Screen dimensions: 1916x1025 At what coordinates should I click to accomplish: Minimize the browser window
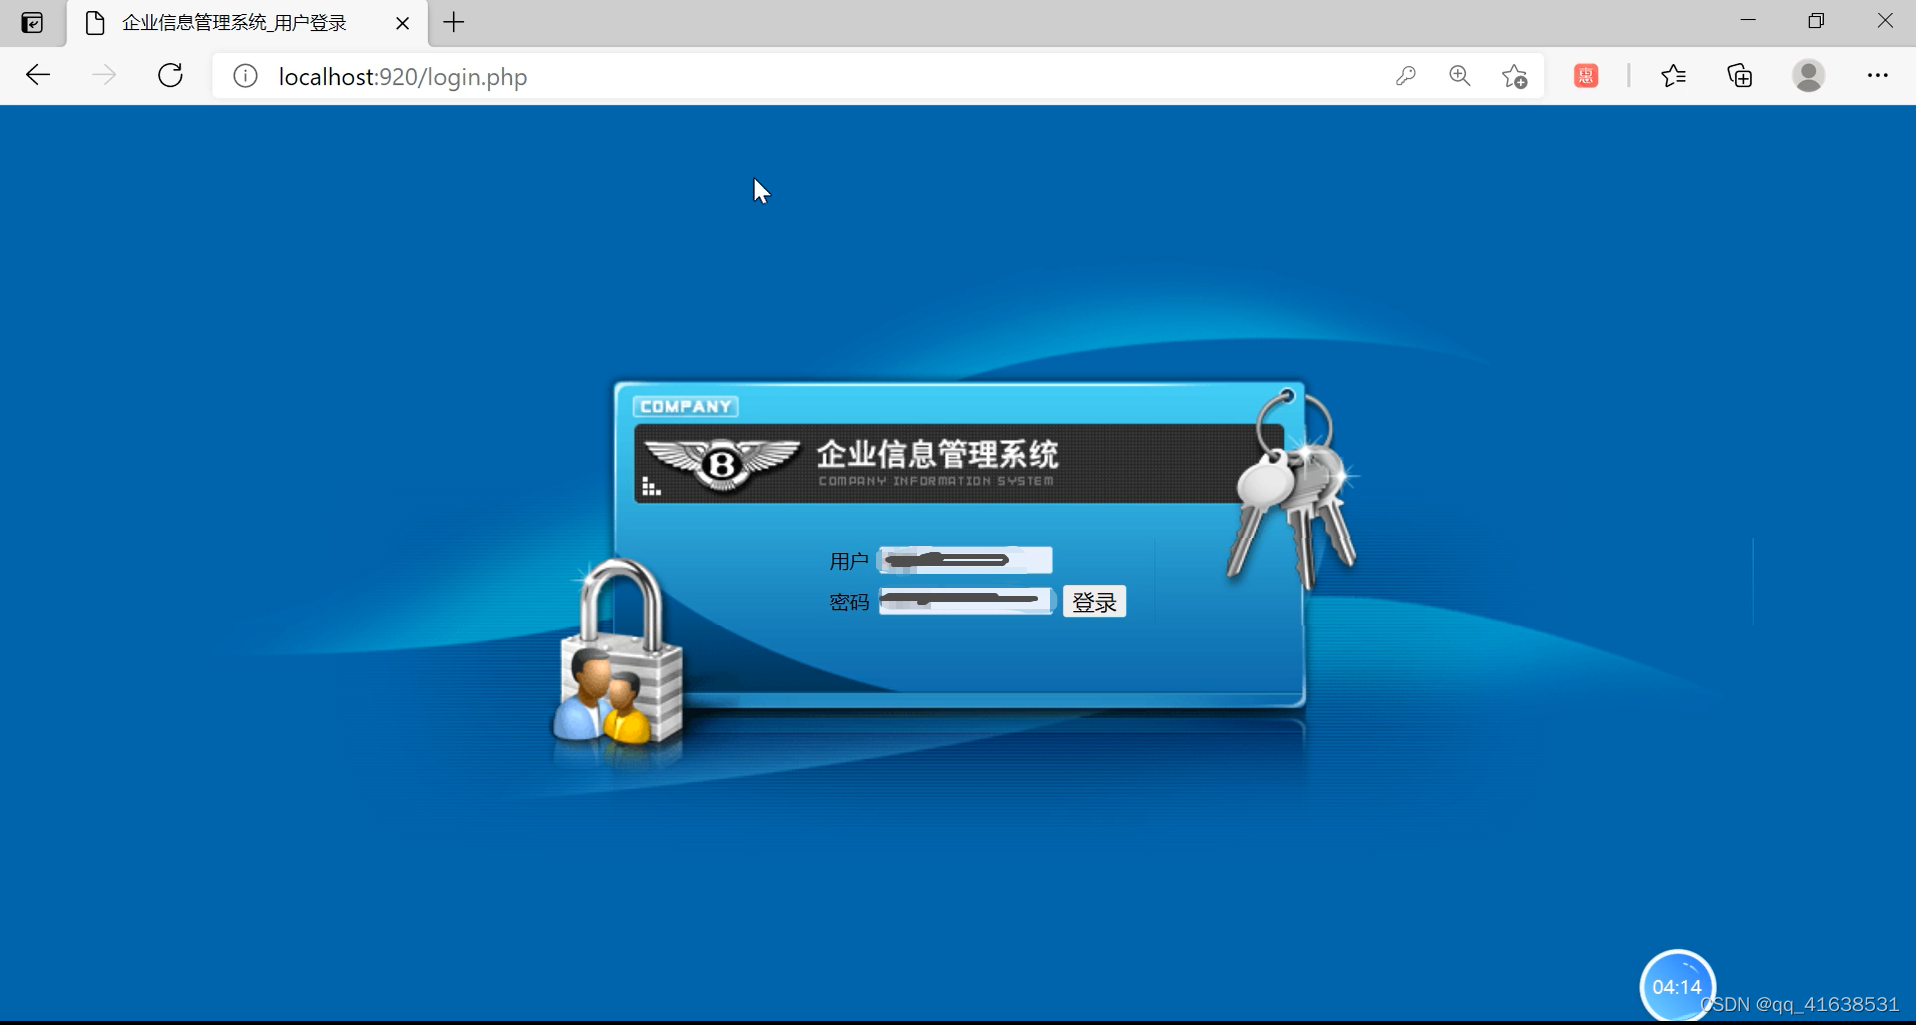[1748, 21]
